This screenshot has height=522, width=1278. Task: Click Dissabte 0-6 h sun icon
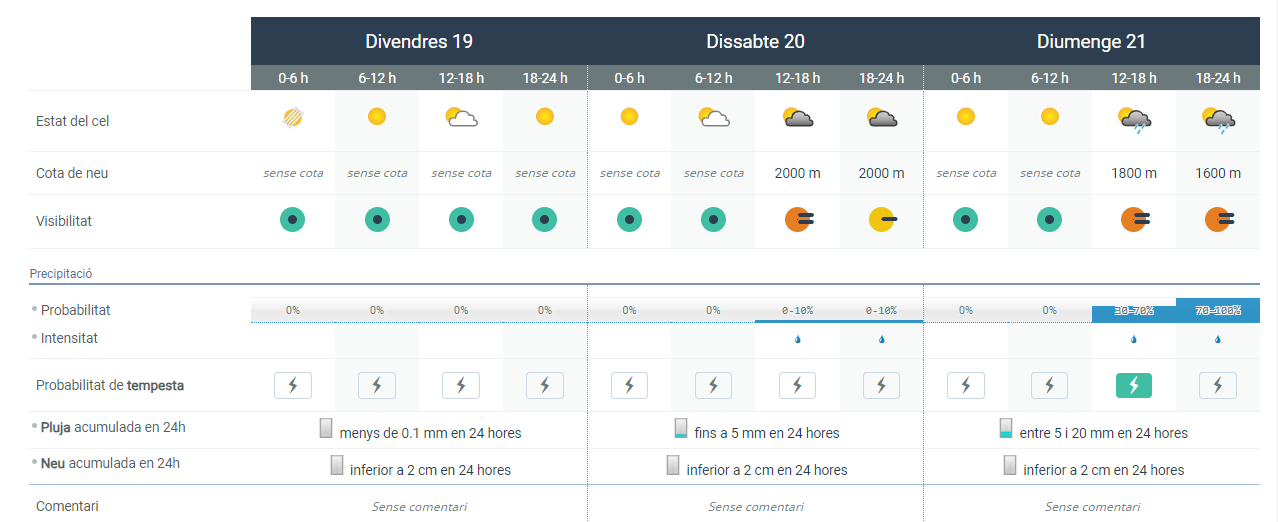click(629, 117)
